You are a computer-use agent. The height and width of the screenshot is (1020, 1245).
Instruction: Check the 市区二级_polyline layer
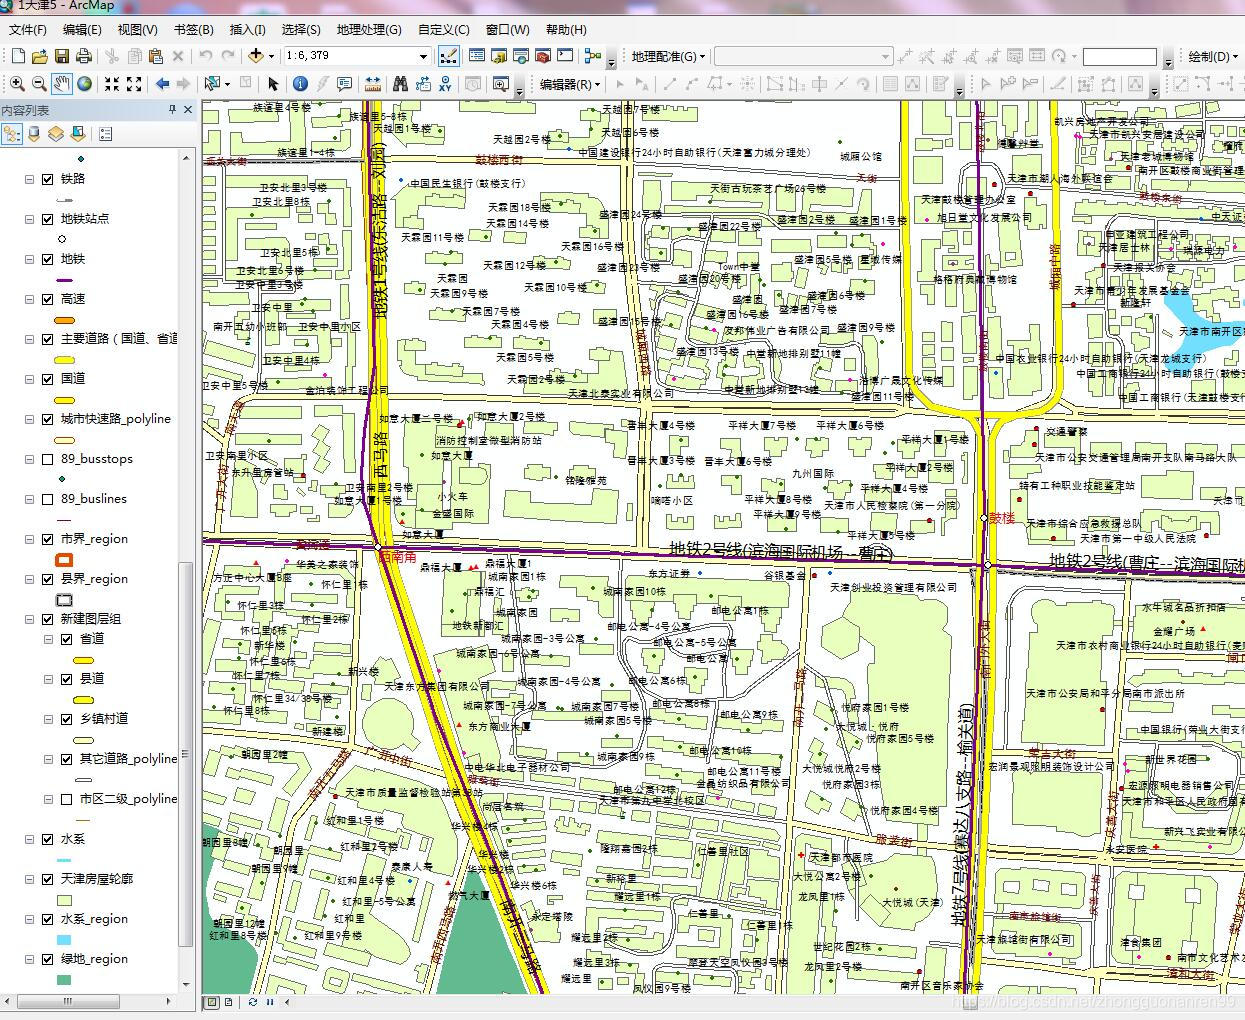(66, 799)
